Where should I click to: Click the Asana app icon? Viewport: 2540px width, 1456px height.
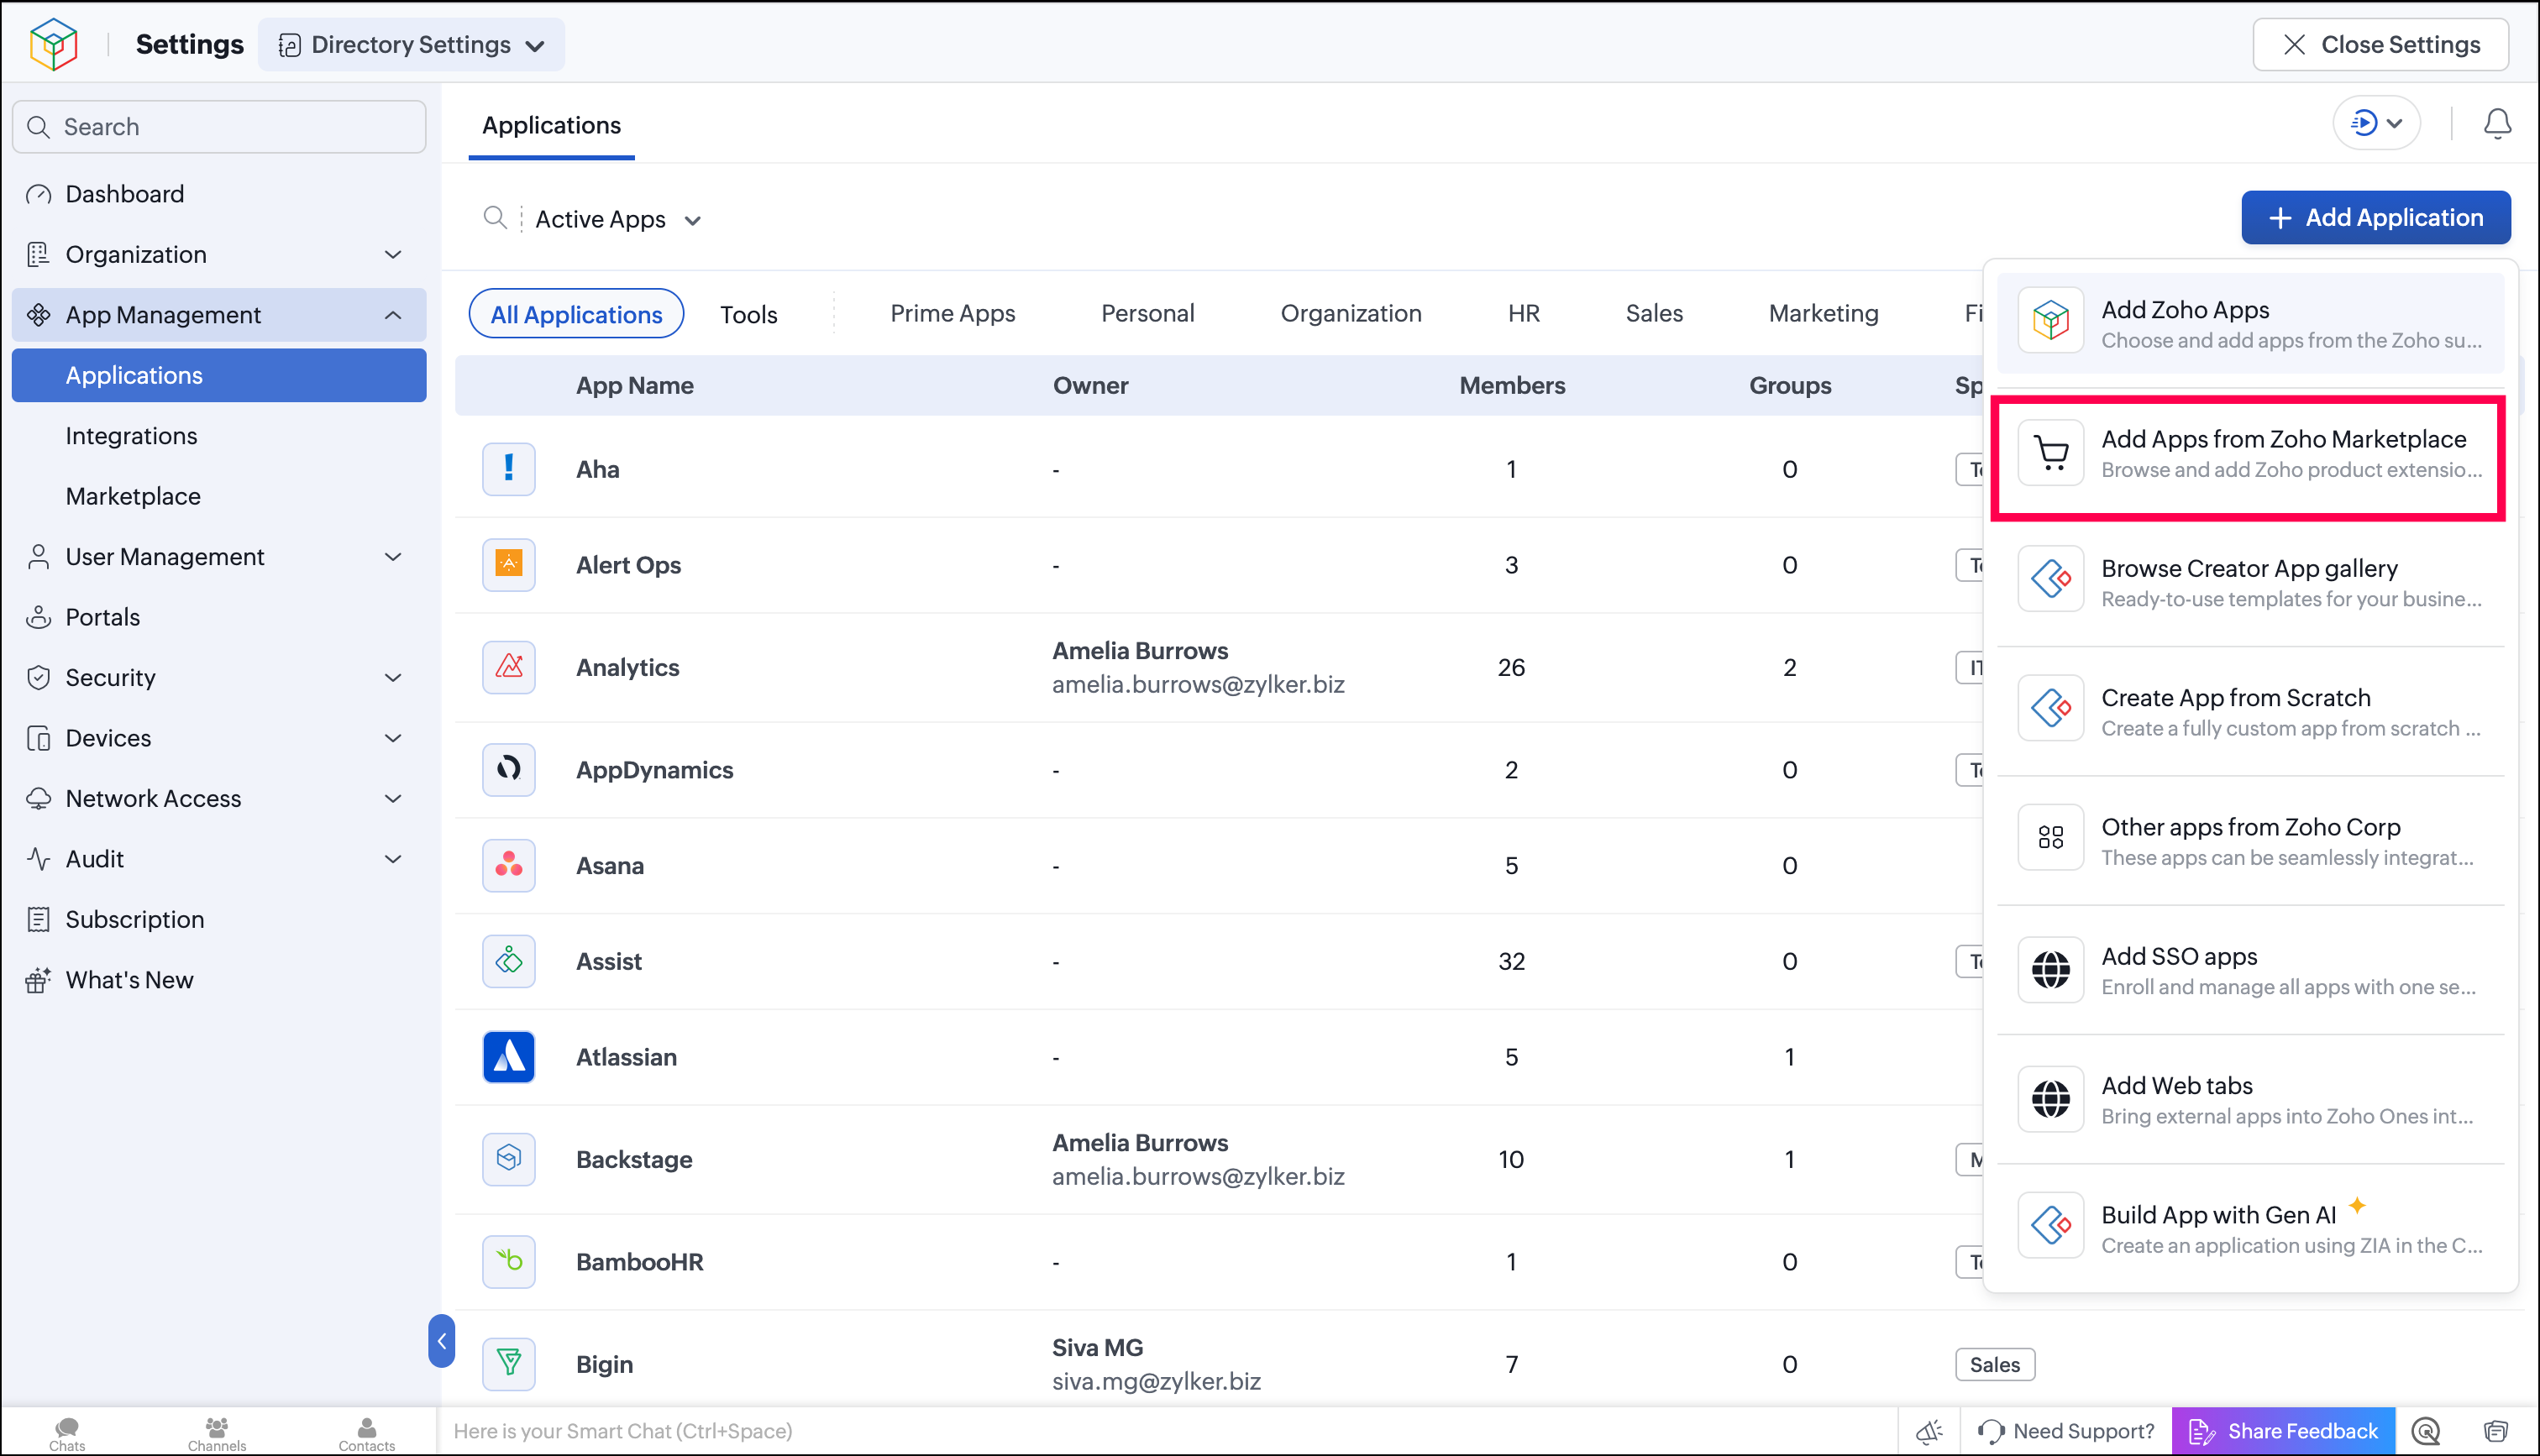pyautogui.click(x=509, y=865)
